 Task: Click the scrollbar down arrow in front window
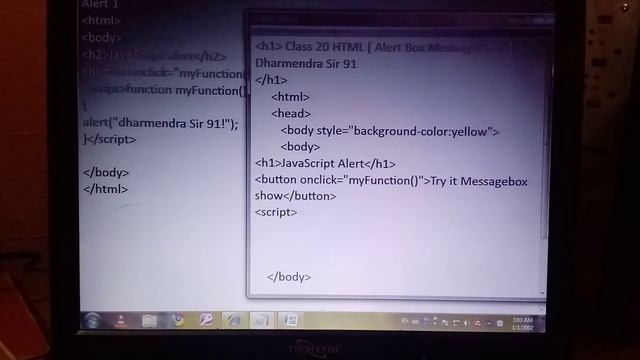pyautogui.click(x=542, y=293)
